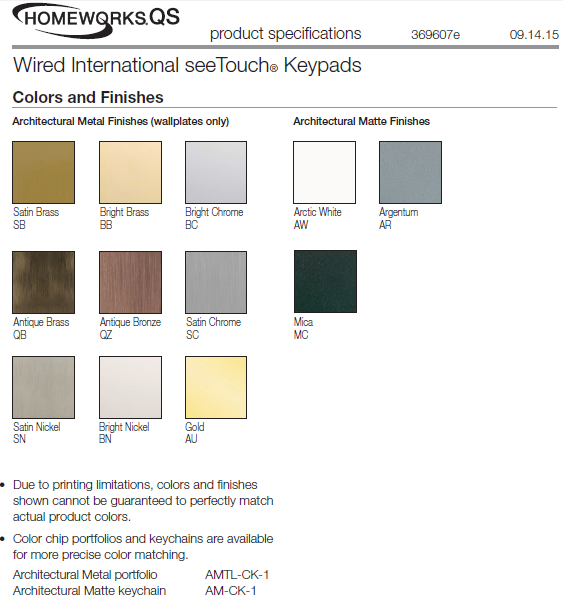The image size is (563, 604).
Task: Click the 'BB' finish code
Action: coord(106,225)
